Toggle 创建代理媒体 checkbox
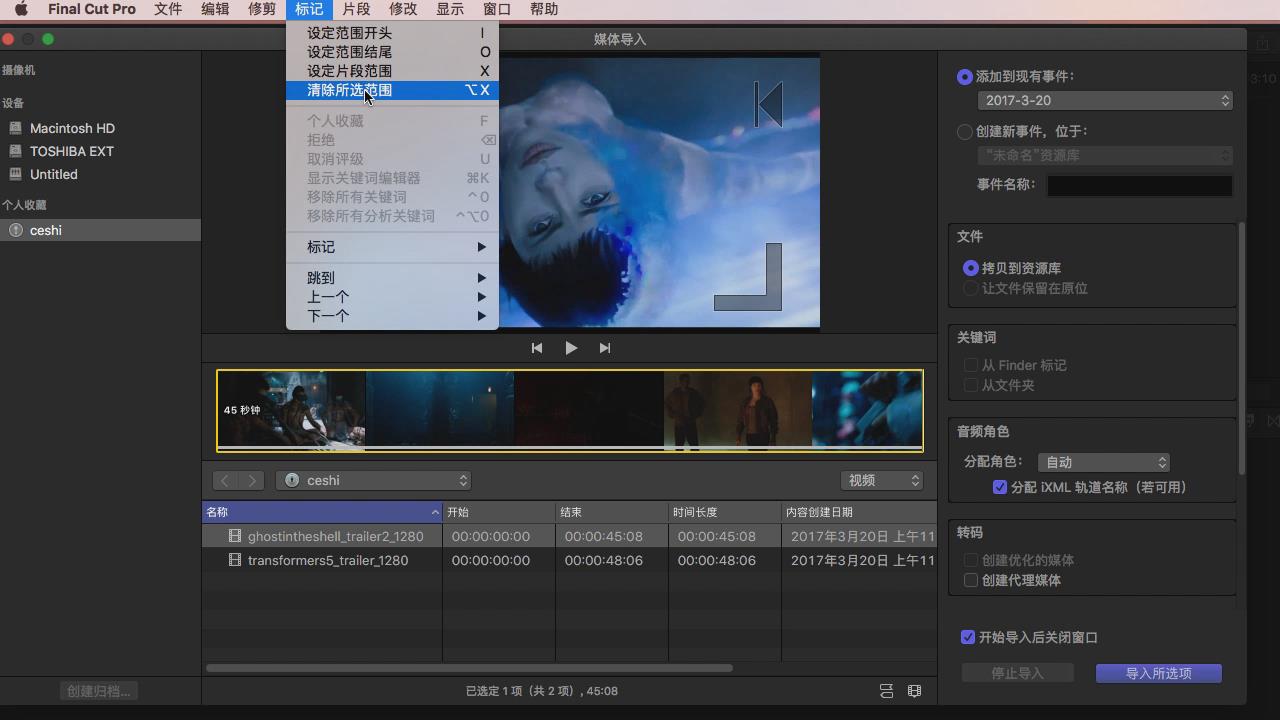 pyautogui.click(x=971, y=580)
